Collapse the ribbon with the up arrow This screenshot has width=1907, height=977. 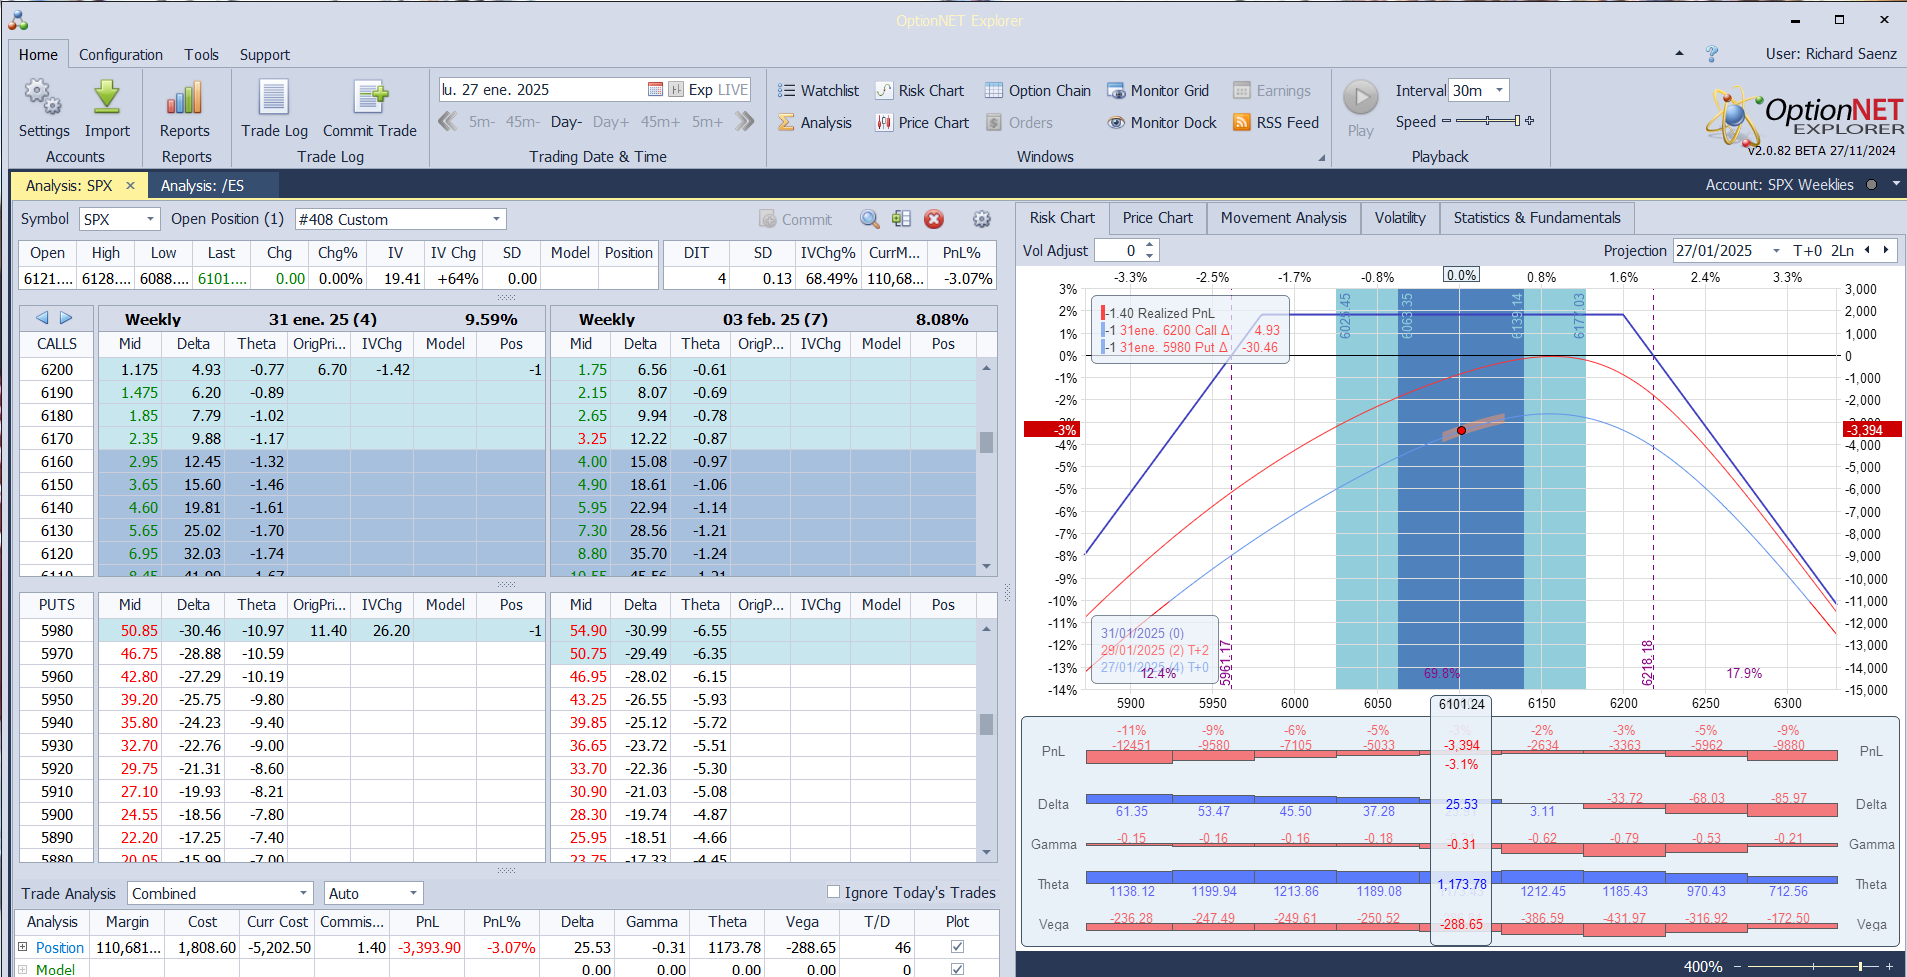pos(1679,54)
